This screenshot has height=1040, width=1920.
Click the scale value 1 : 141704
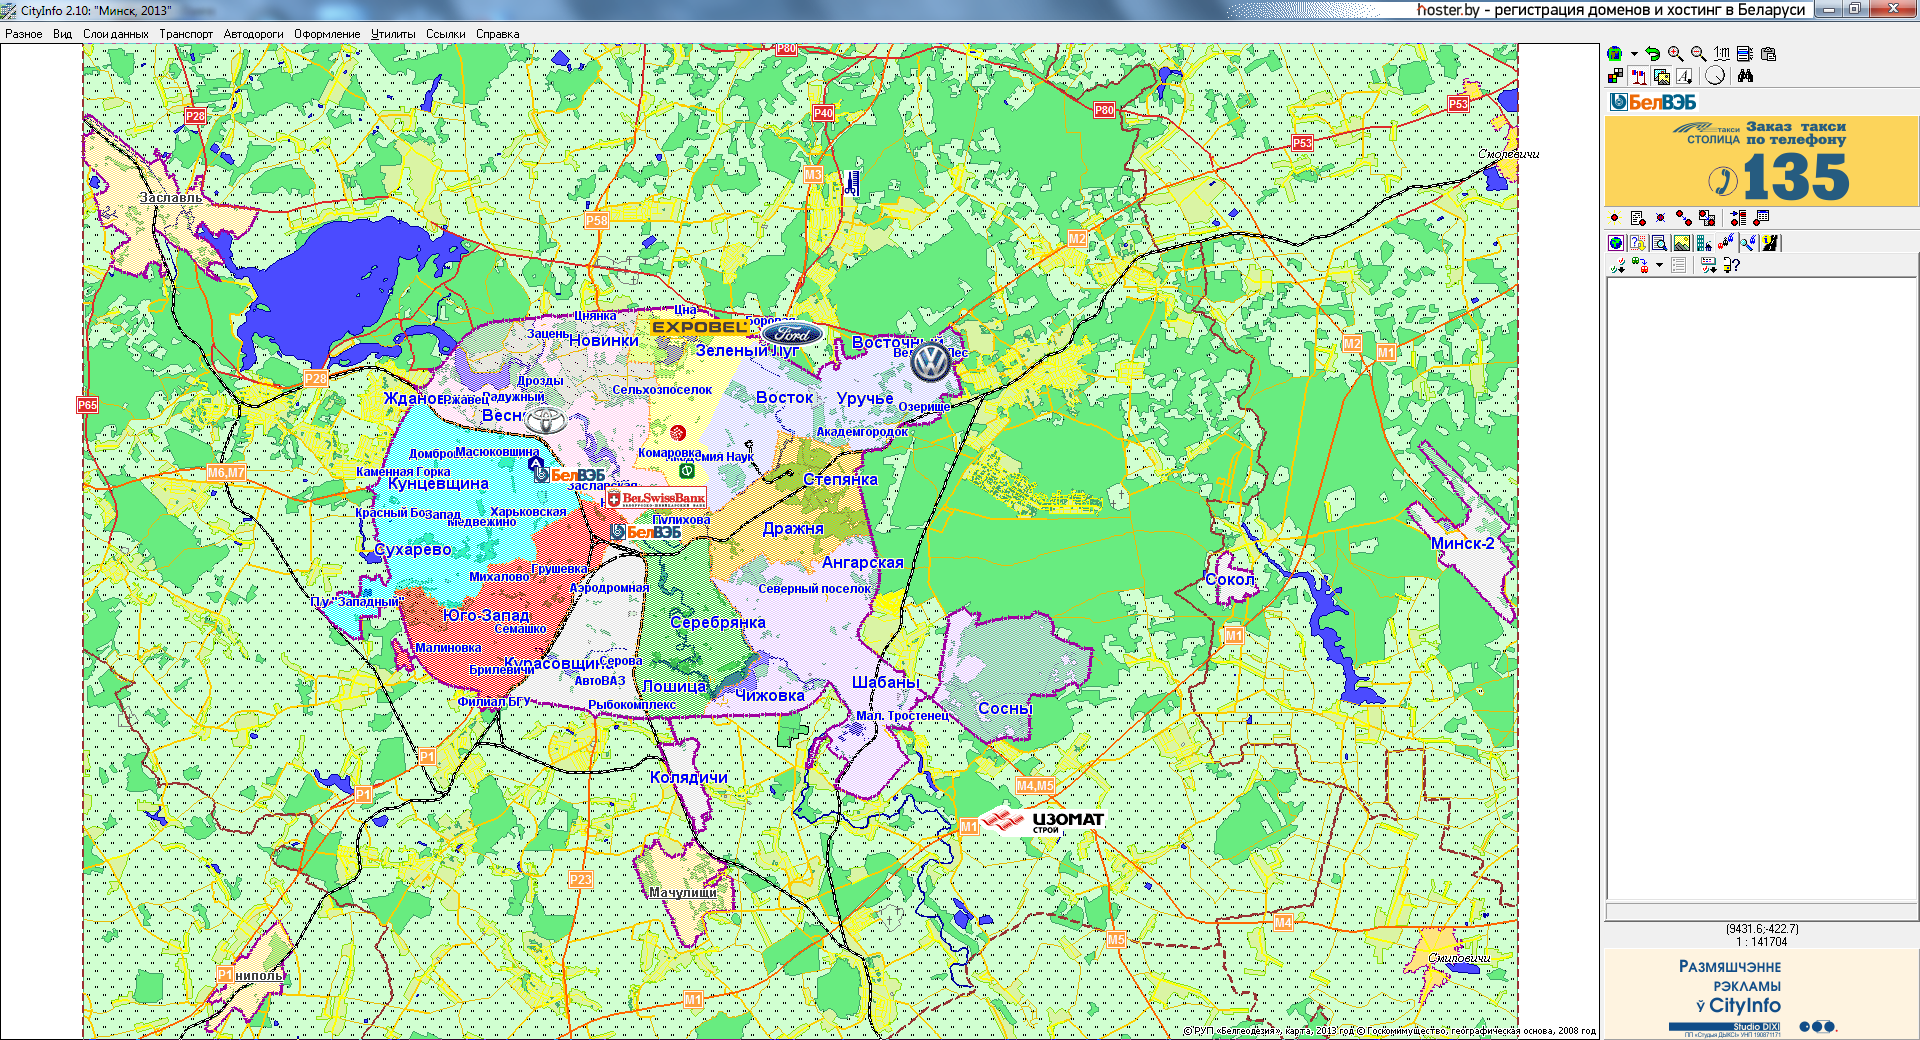1761,942
